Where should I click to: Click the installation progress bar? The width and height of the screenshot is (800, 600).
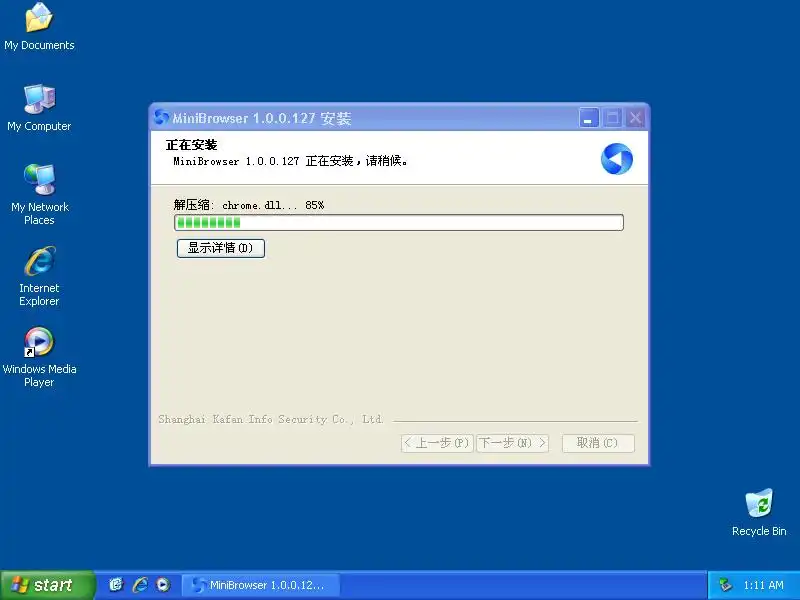[399, 222]
